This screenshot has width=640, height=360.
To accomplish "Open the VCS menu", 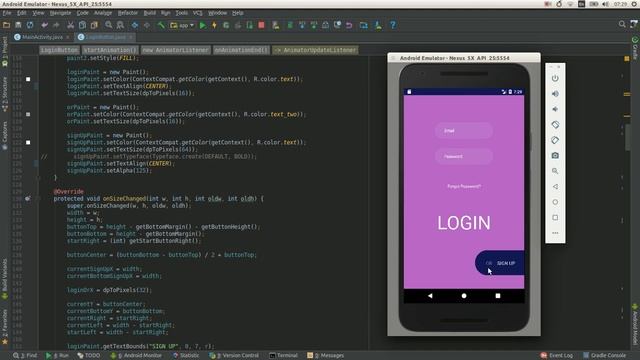I will pos(198,13).
